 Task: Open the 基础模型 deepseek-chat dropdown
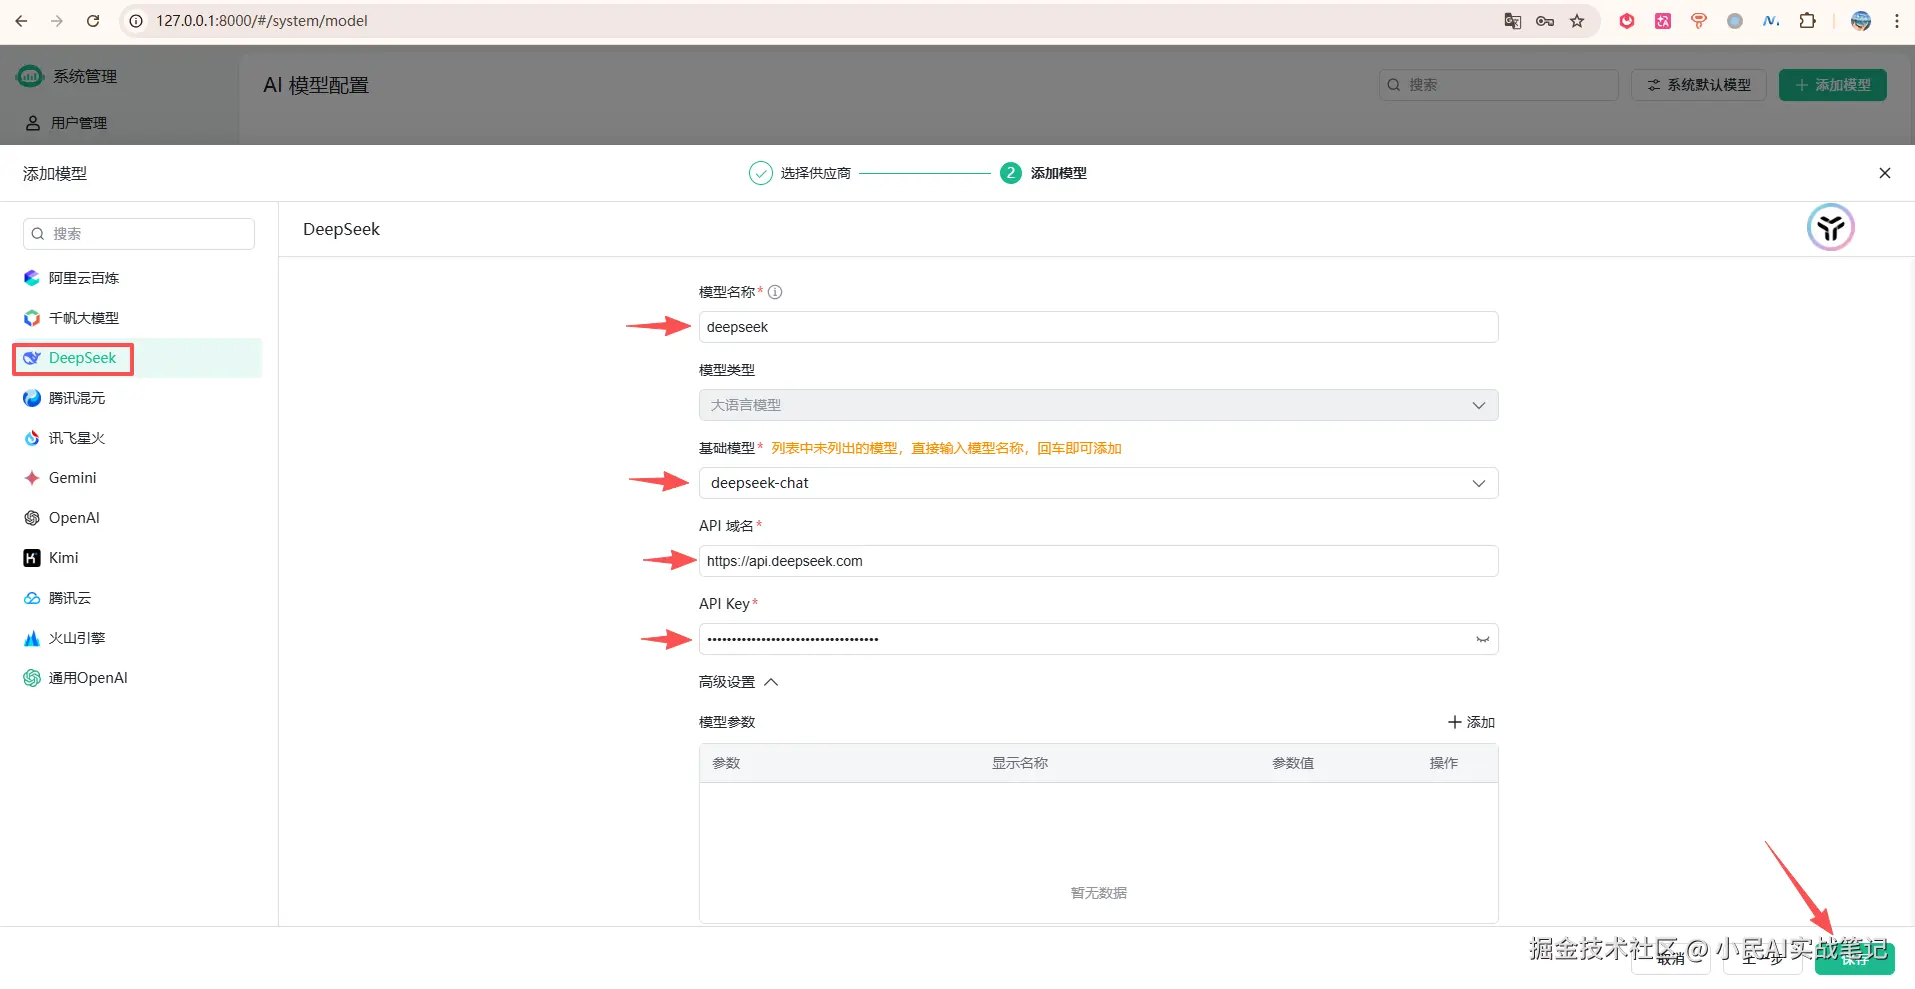pos(1098,483)
